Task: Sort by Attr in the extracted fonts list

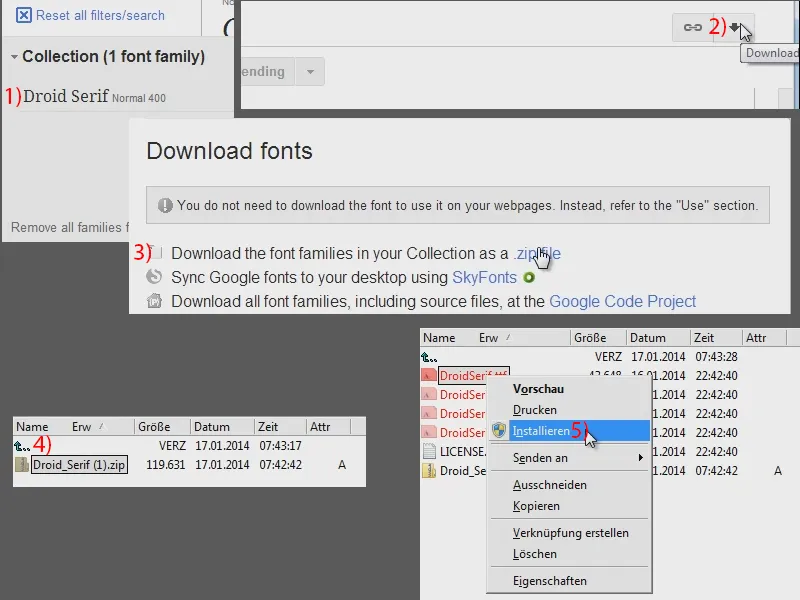Action: [756, 338]
